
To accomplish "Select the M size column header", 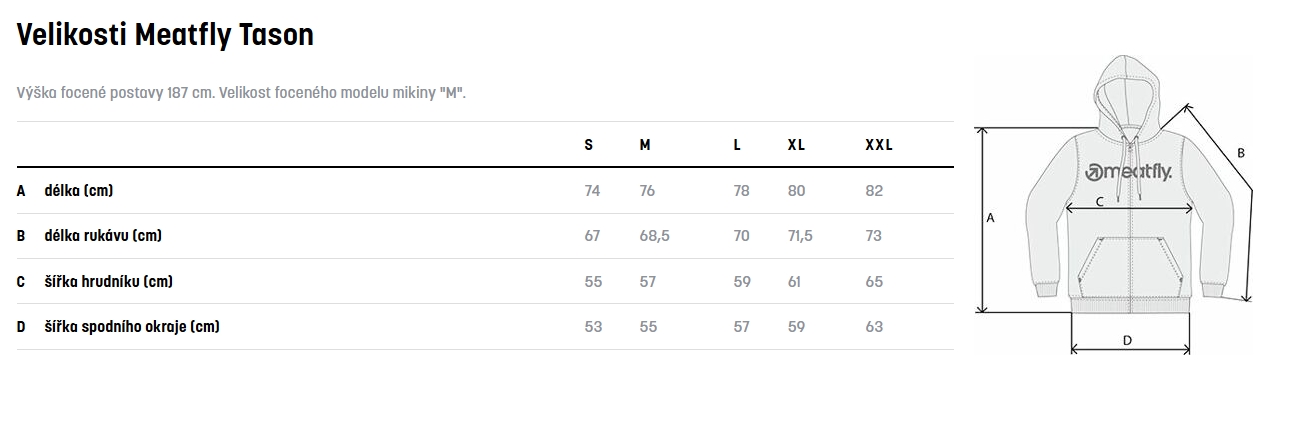I will point(645,145).
